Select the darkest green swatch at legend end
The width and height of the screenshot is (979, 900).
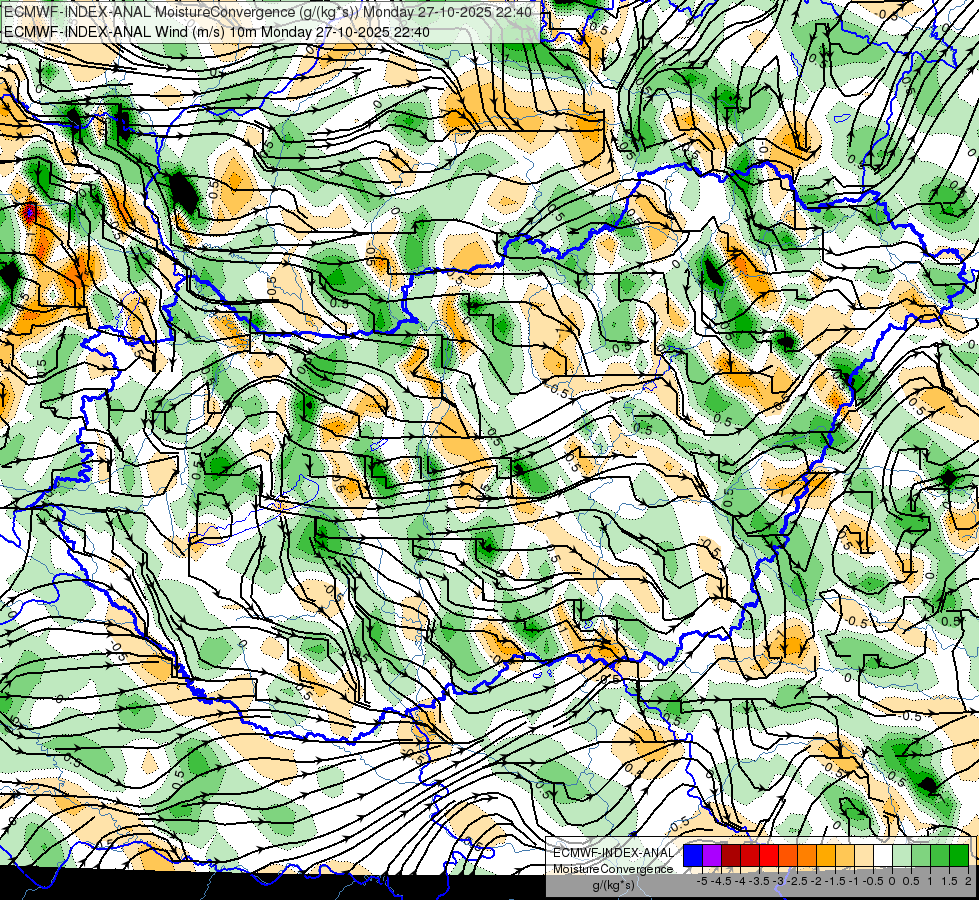pos(959,856)
